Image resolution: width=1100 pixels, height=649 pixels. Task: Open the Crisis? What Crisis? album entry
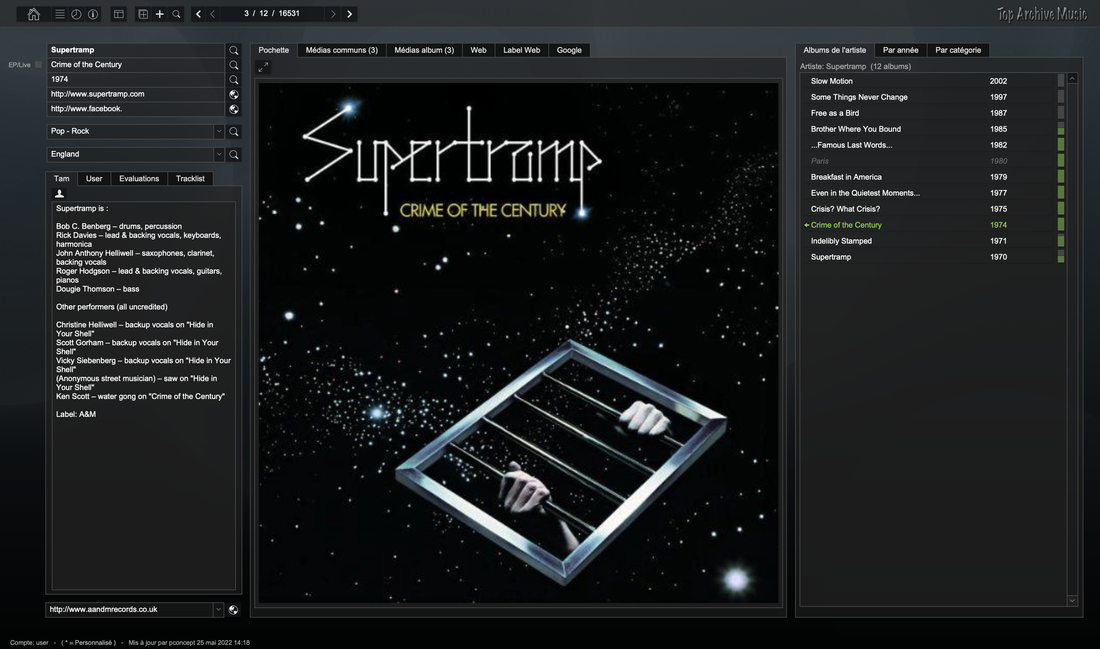click(845, 209)
